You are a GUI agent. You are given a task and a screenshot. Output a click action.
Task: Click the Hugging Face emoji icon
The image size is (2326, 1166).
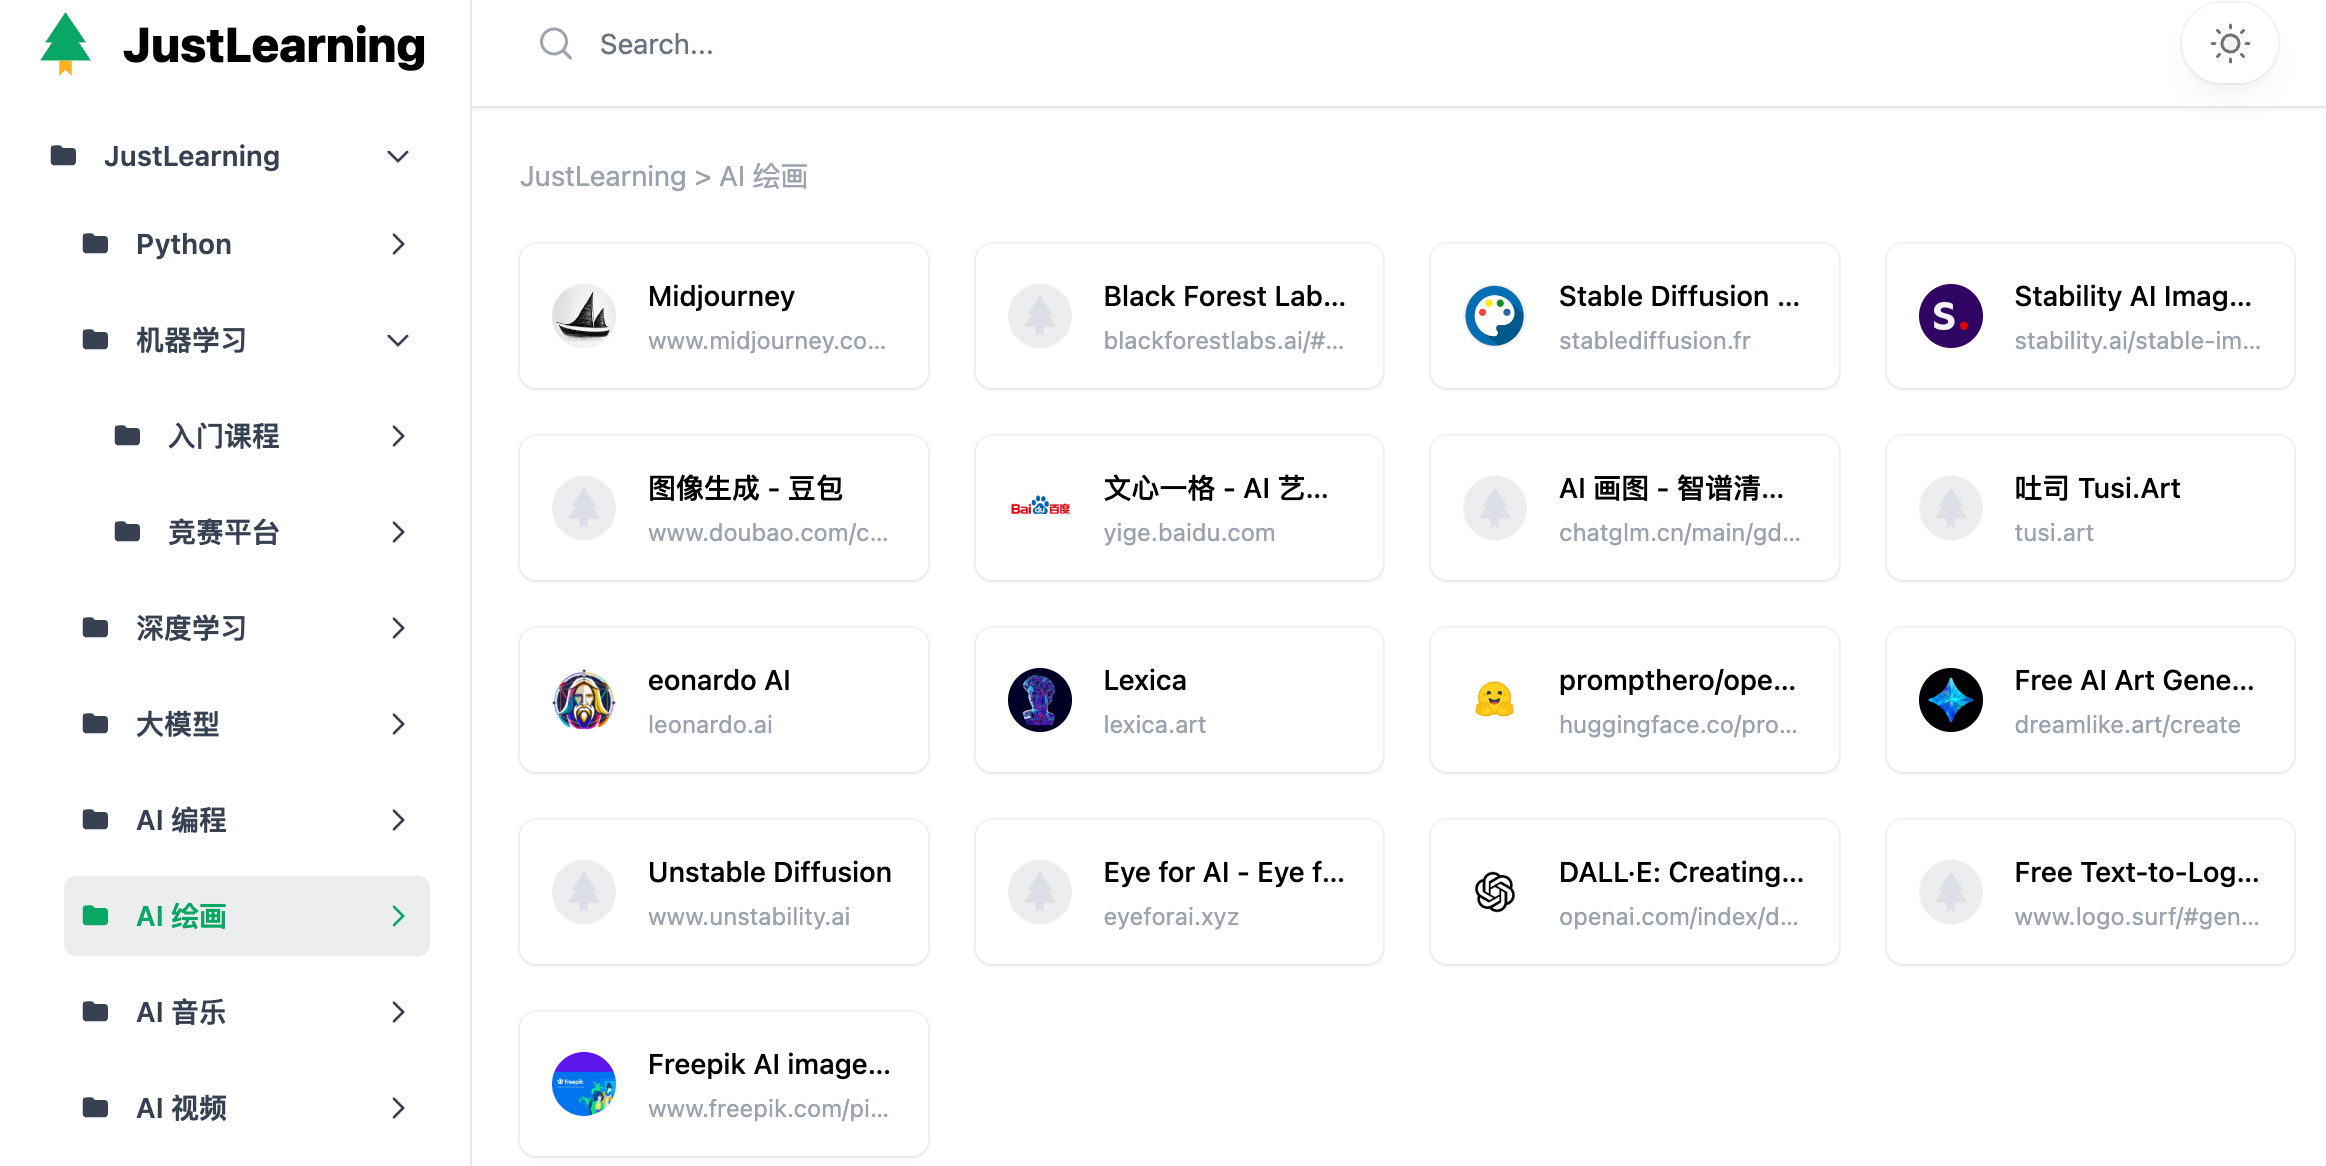[x=1495, y=700]
